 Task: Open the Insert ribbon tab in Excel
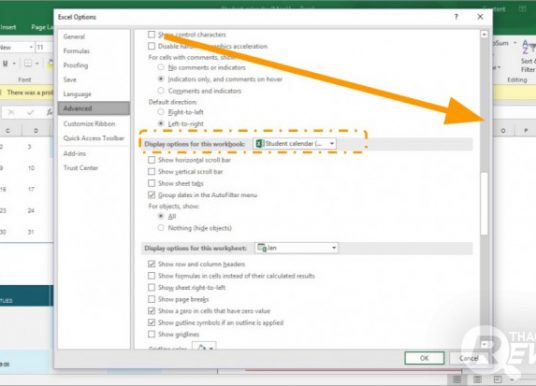pyautogui.click(x=8, y=27)
